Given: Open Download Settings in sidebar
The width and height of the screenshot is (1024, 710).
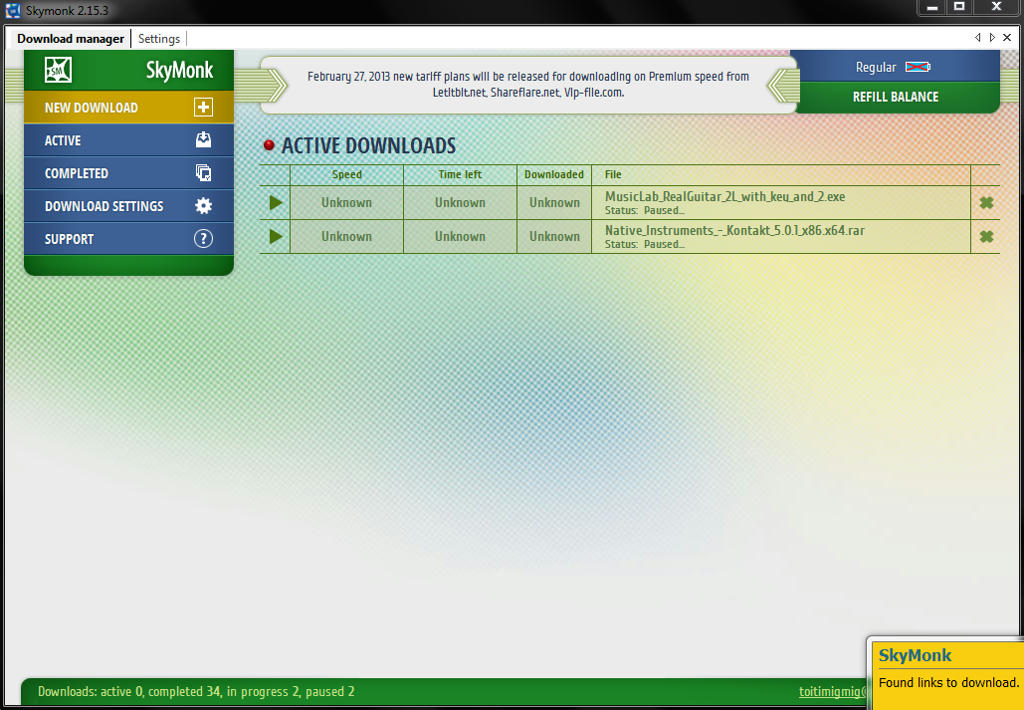Looking at the screenshot, I should coord(129,206).
